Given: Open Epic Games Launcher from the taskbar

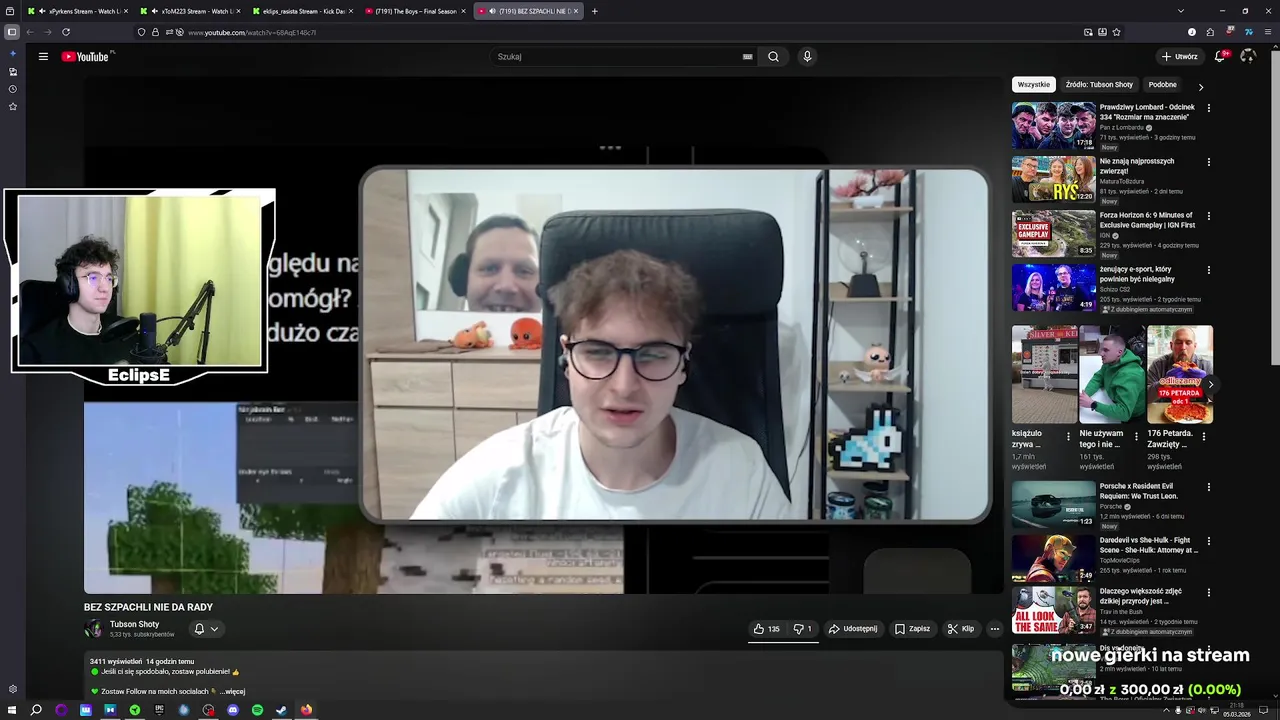Looking at the screenshot, I should (159, 710).
